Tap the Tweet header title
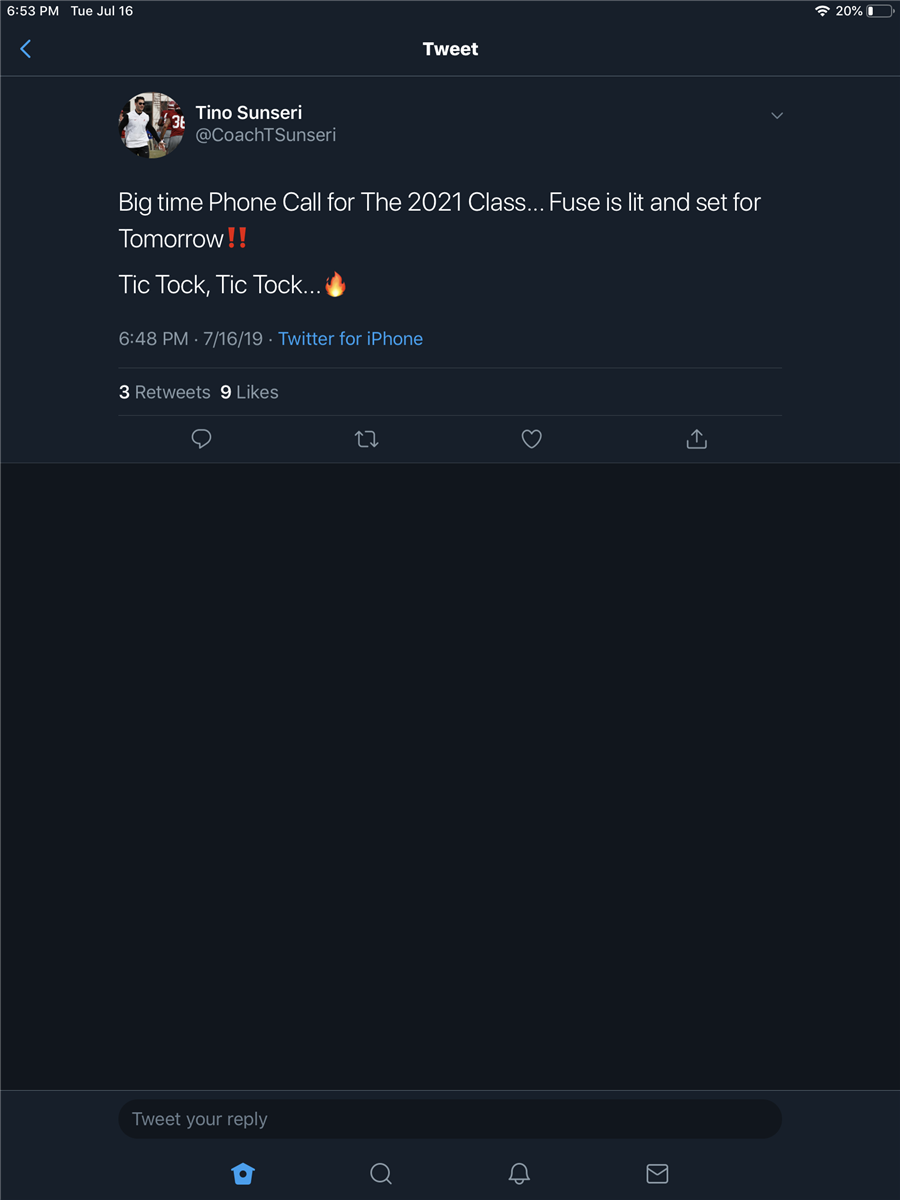Image resolution: width=900 pixels, height=1200 pixels. [x=450, y=49]
